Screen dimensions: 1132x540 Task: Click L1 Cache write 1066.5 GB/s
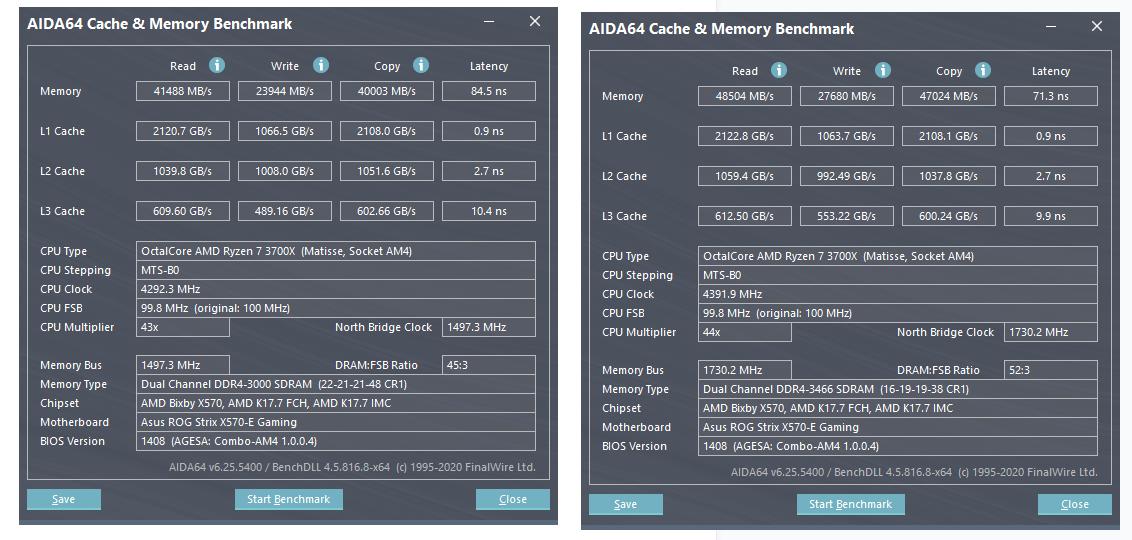[x=285, y=131]
